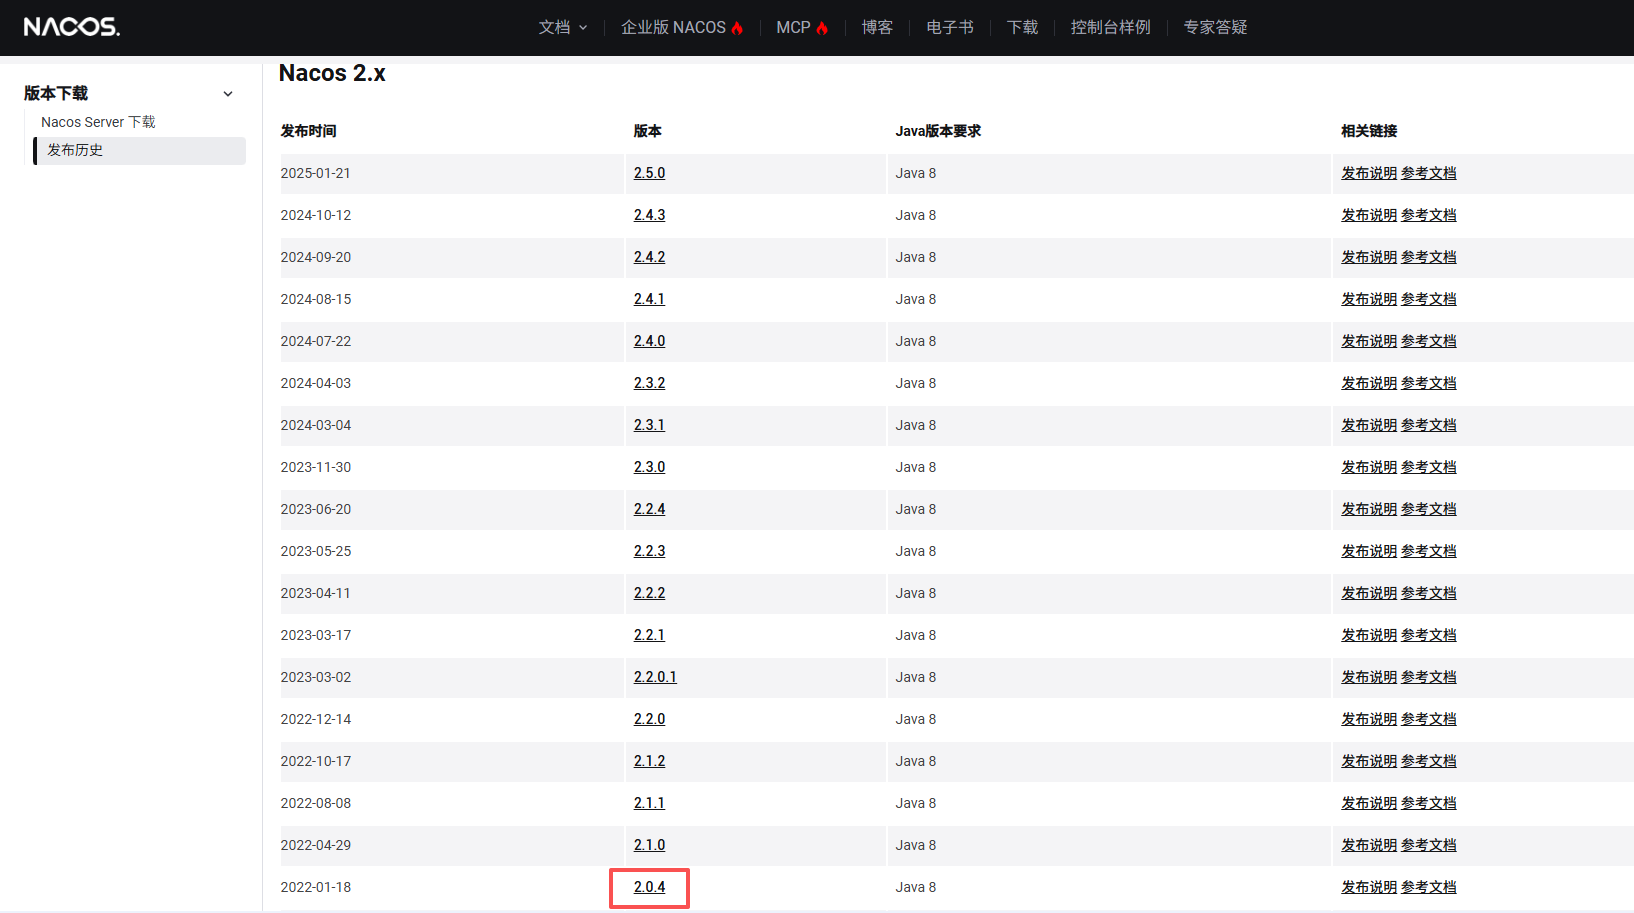Viewport: 1634px width, 913px height.
Task: Open 参考文档 for version 2.4.3
Action: pyautogui.click(x=1429, y=215)
